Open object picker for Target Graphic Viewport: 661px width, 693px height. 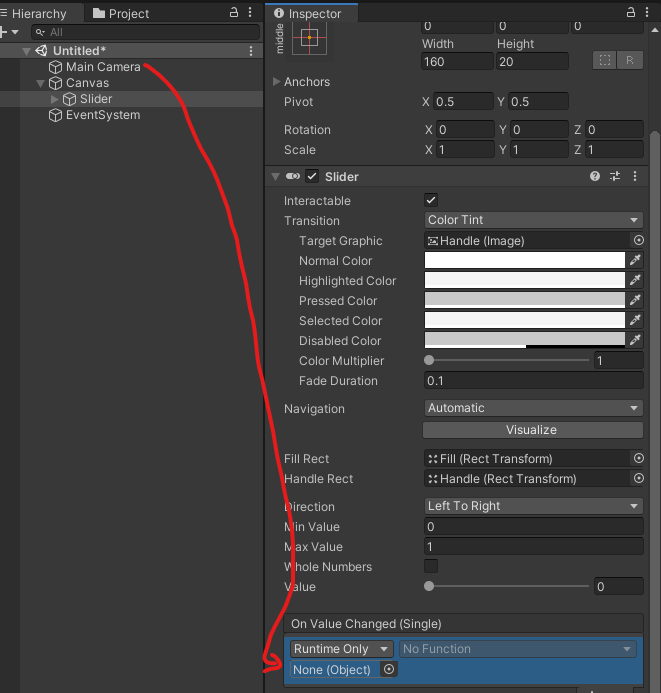638,240
